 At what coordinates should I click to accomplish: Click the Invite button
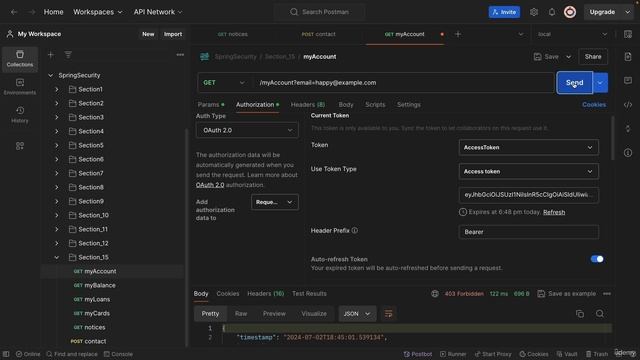(x=504, y=12)
